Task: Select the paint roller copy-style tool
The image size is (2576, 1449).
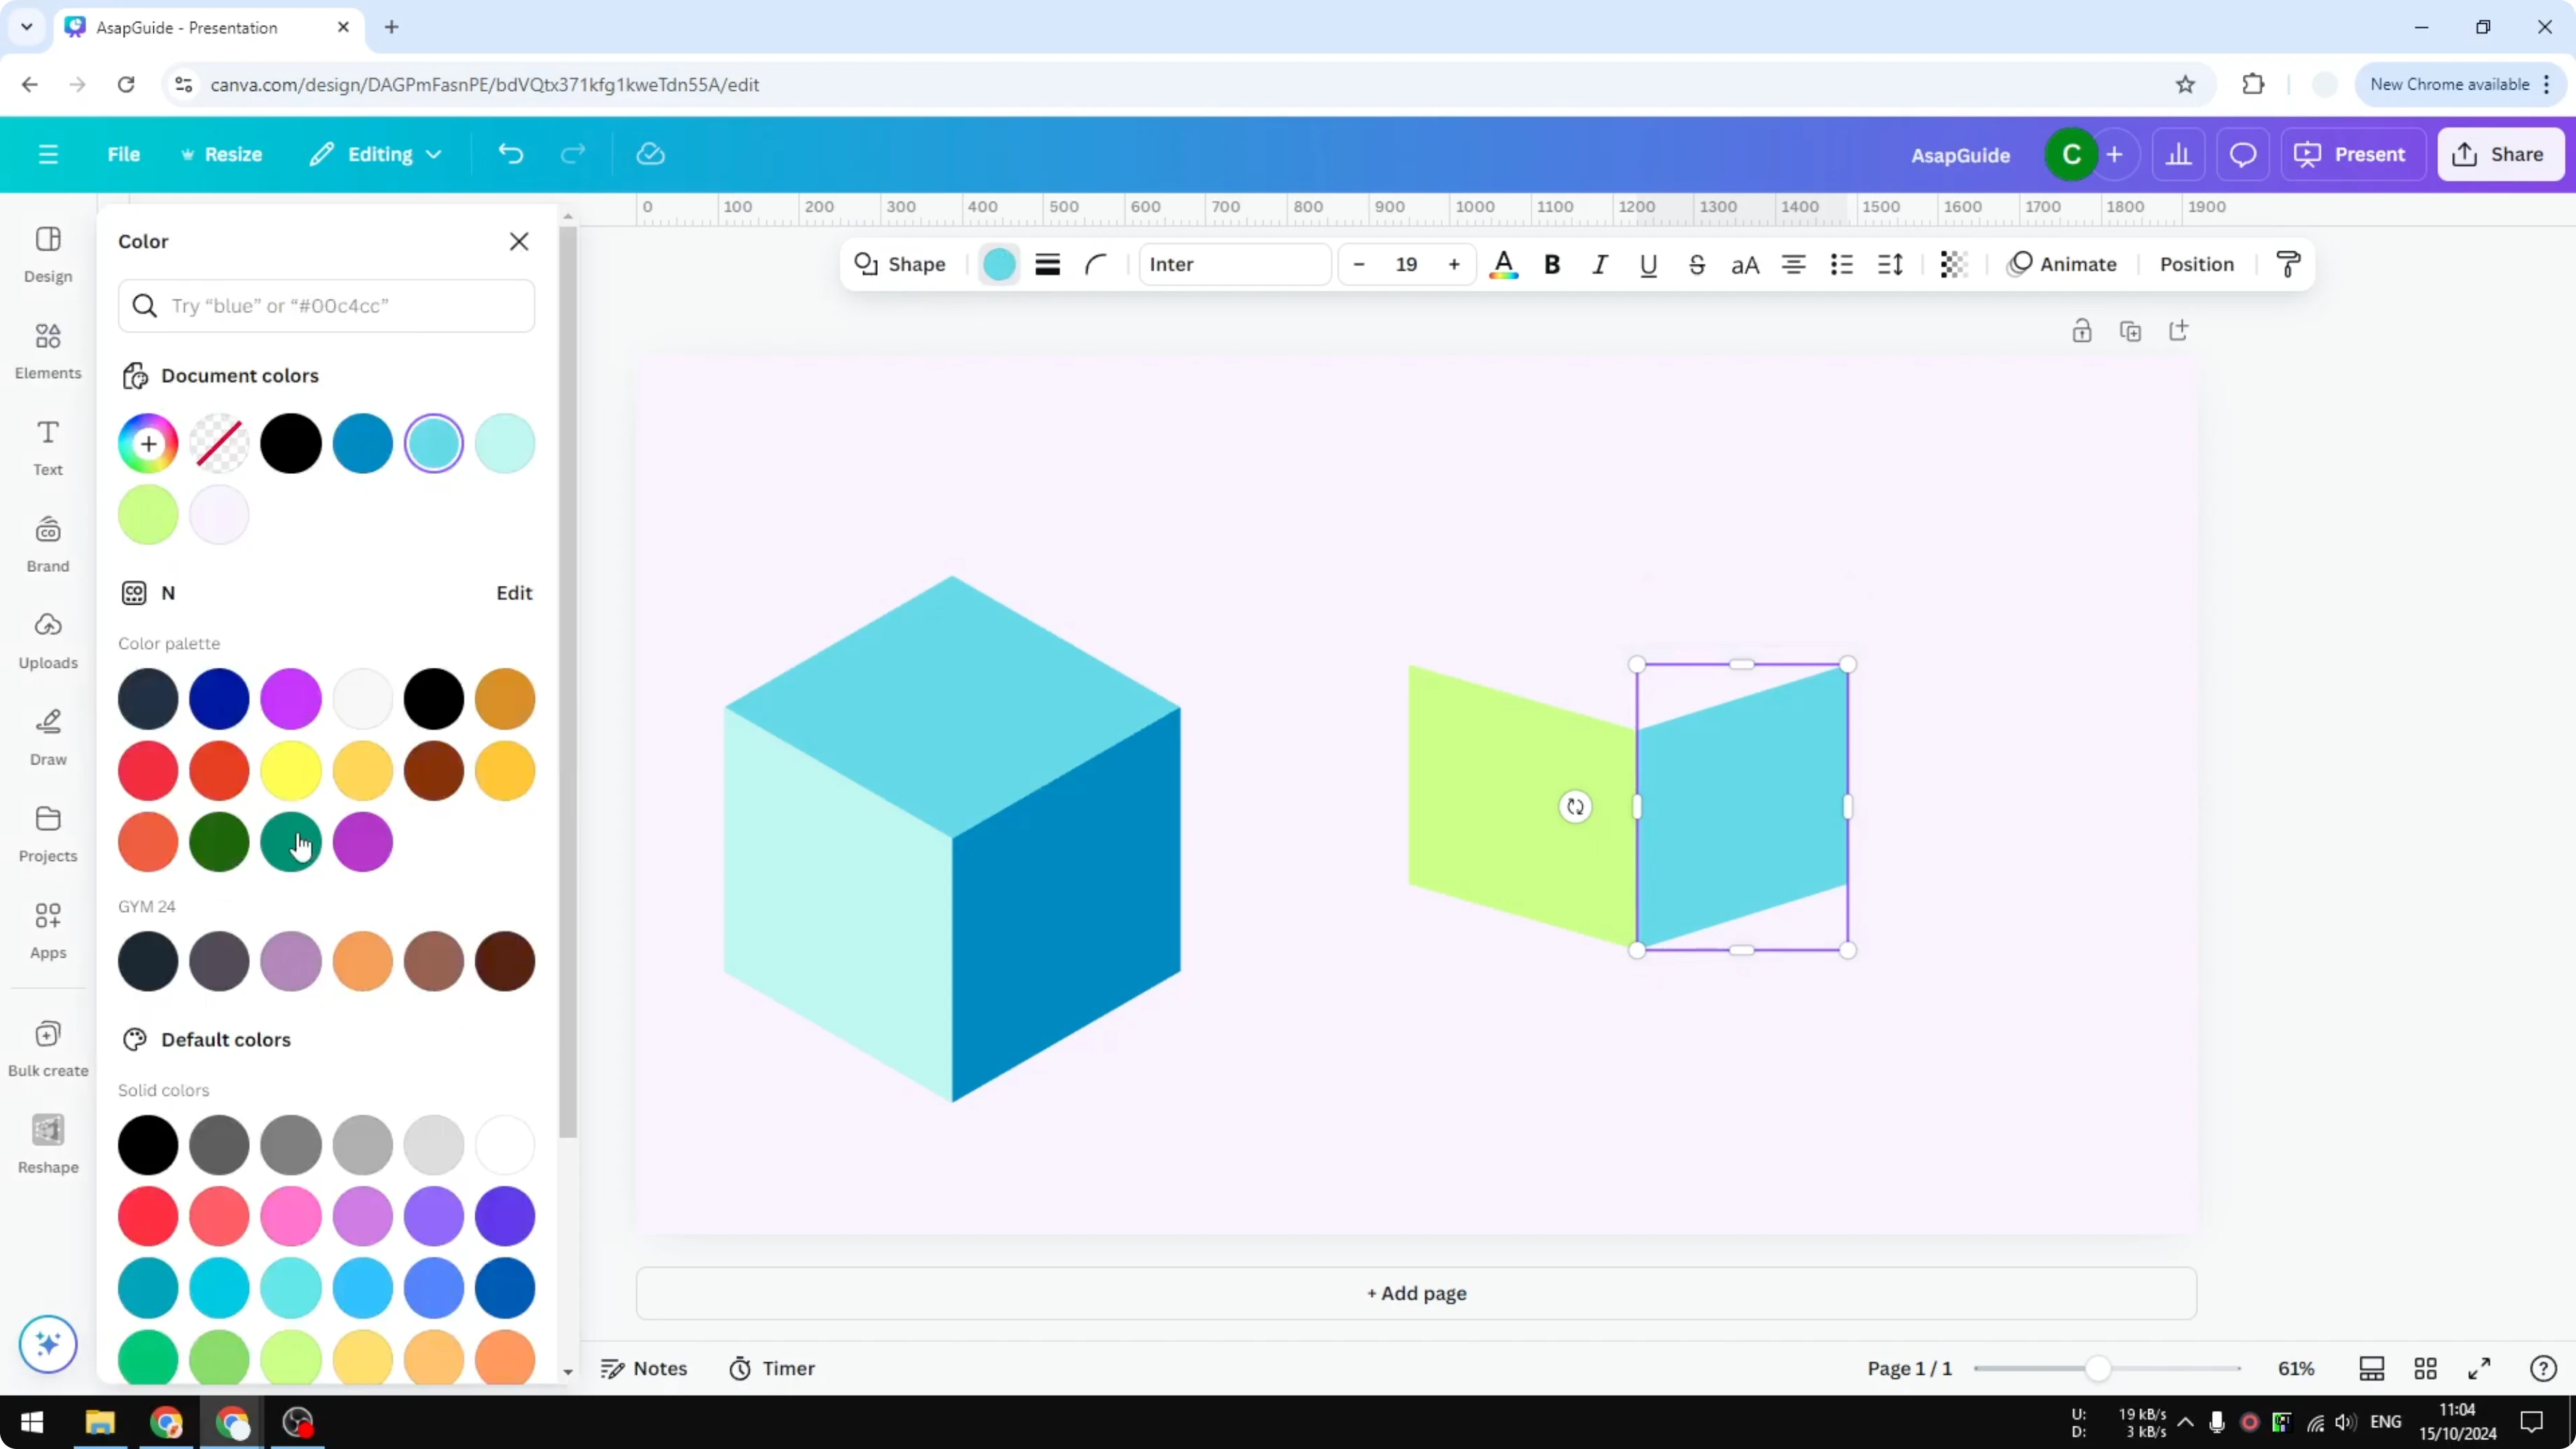Action: (2288, 264)
